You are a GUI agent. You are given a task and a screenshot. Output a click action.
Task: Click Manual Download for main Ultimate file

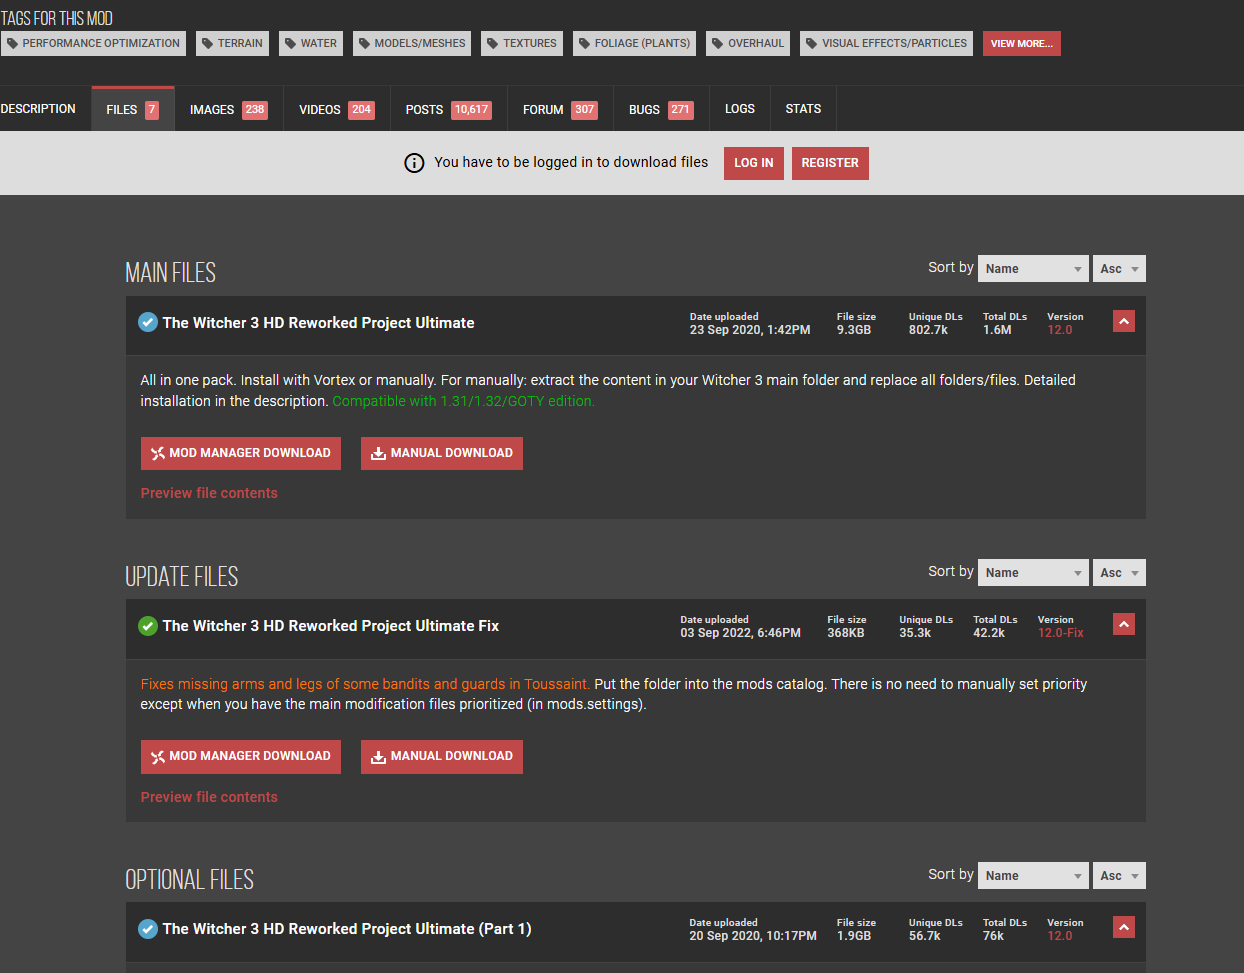click(442, 453)
